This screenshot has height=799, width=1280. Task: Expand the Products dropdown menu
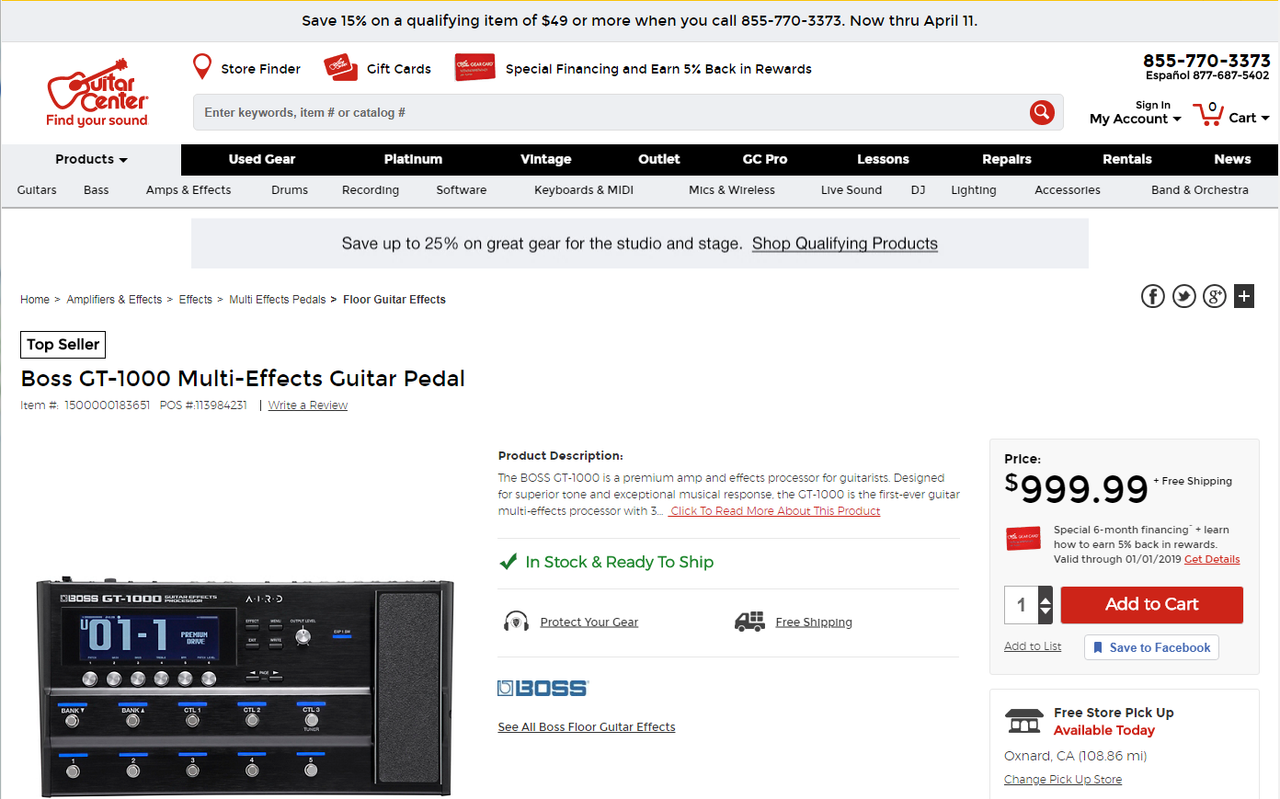point(91,159)
